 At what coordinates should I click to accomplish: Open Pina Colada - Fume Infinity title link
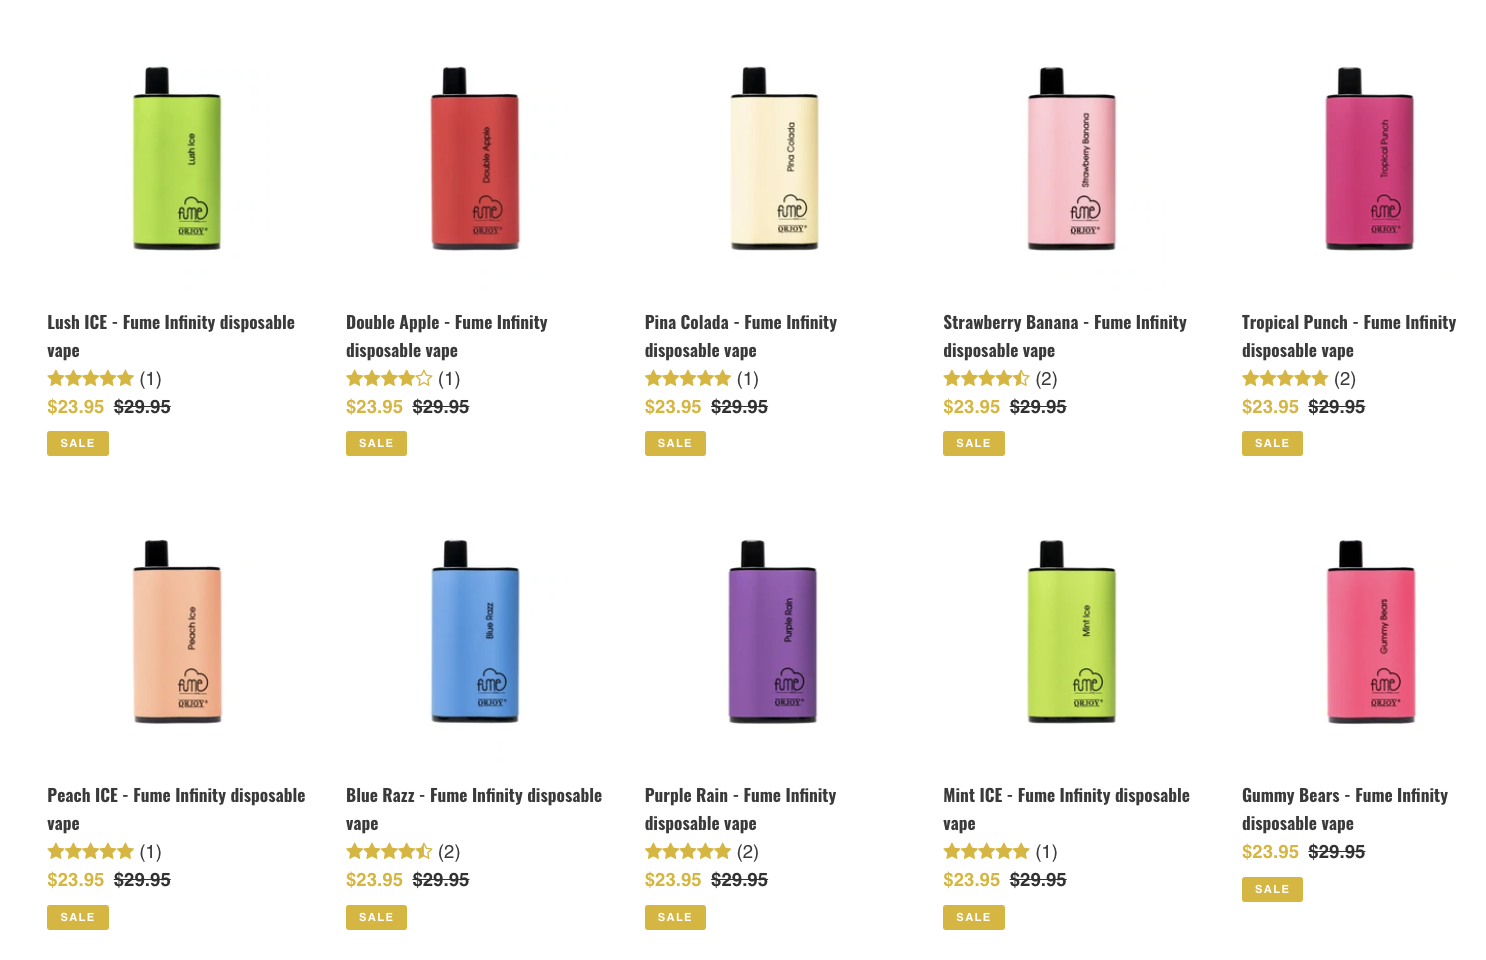click(741, 336)
